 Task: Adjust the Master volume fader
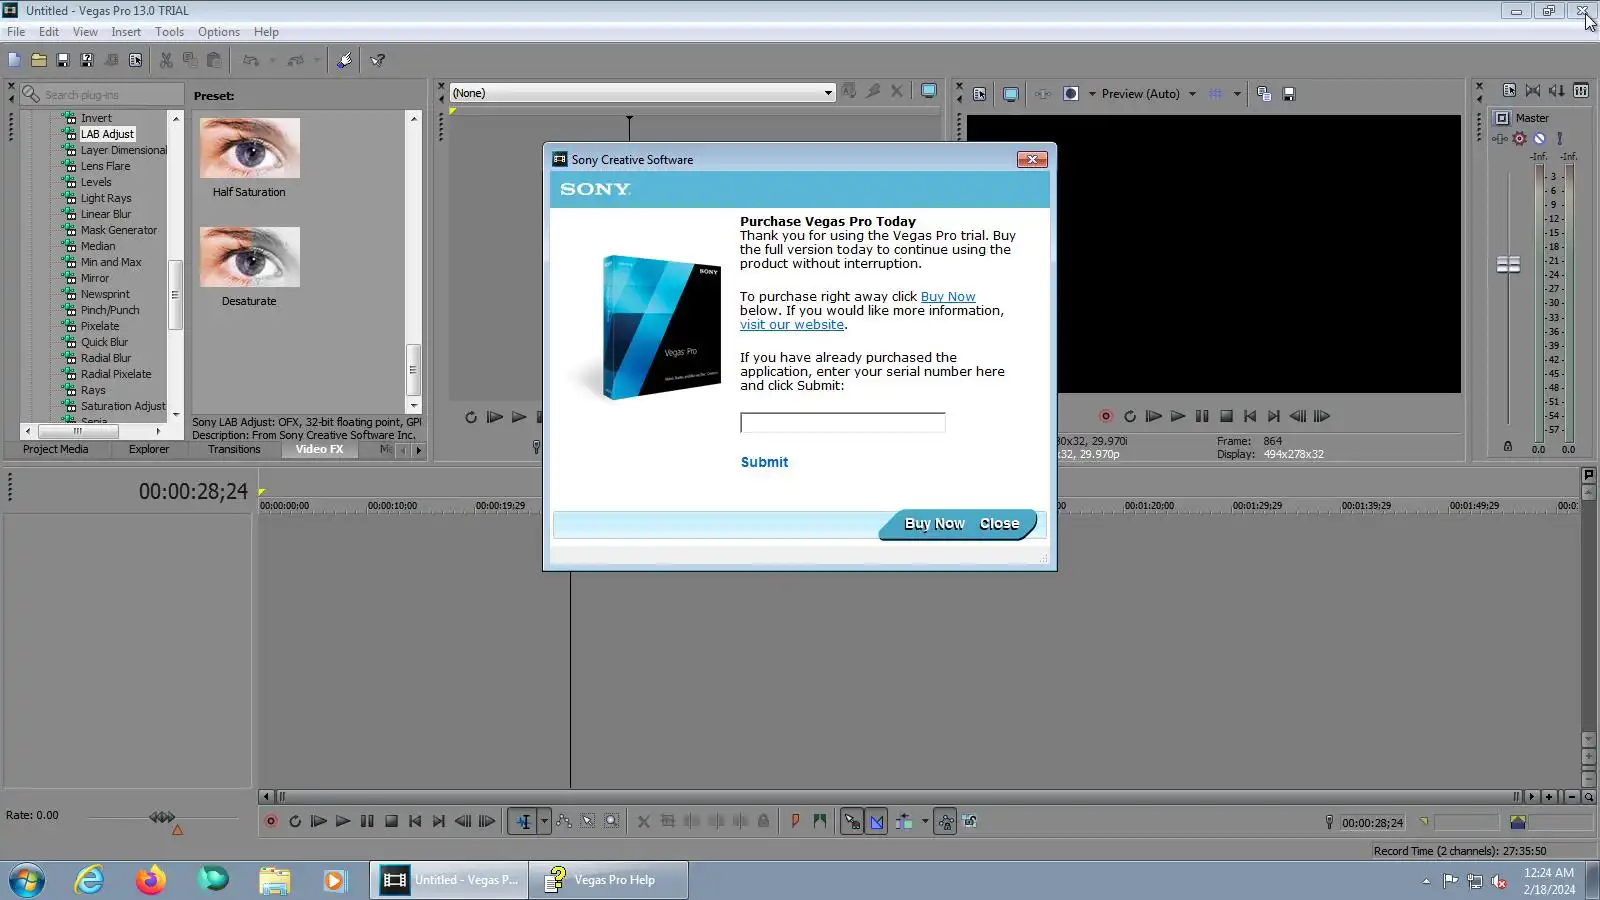click(1508, 264)
